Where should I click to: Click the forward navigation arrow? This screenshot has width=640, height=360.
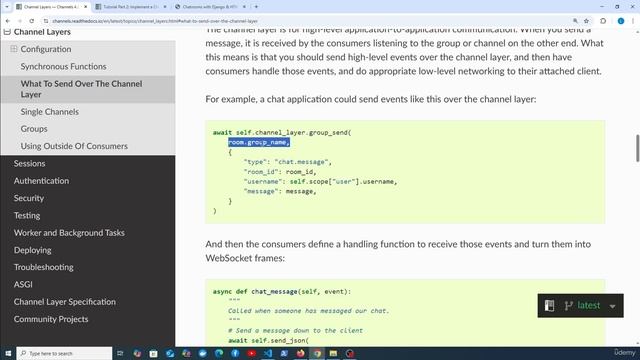click(x=20, y=21)
